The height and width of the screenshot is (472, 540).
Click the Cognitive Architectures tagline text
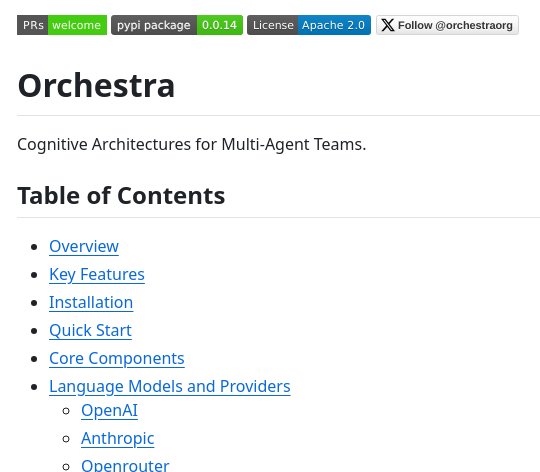coord(192,144)
